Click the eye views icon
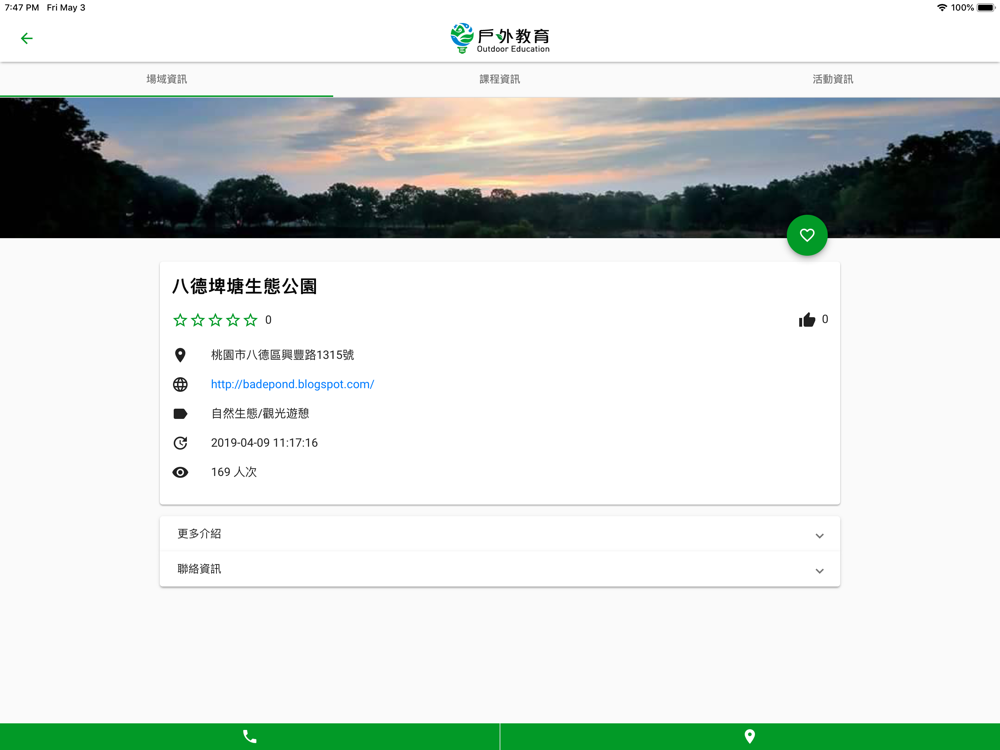This screenshot has width=1000, height=750. (180, 473)
